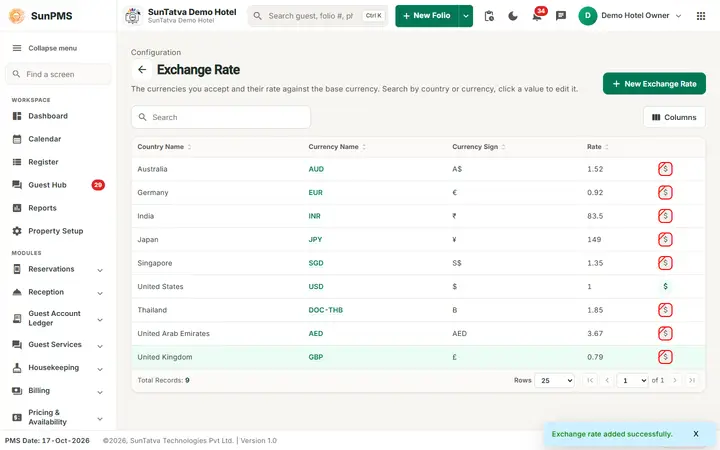Sort by Country Name column
Viewport: 720px width, 450px height.
pyautogui.click(x=164, y=147)
